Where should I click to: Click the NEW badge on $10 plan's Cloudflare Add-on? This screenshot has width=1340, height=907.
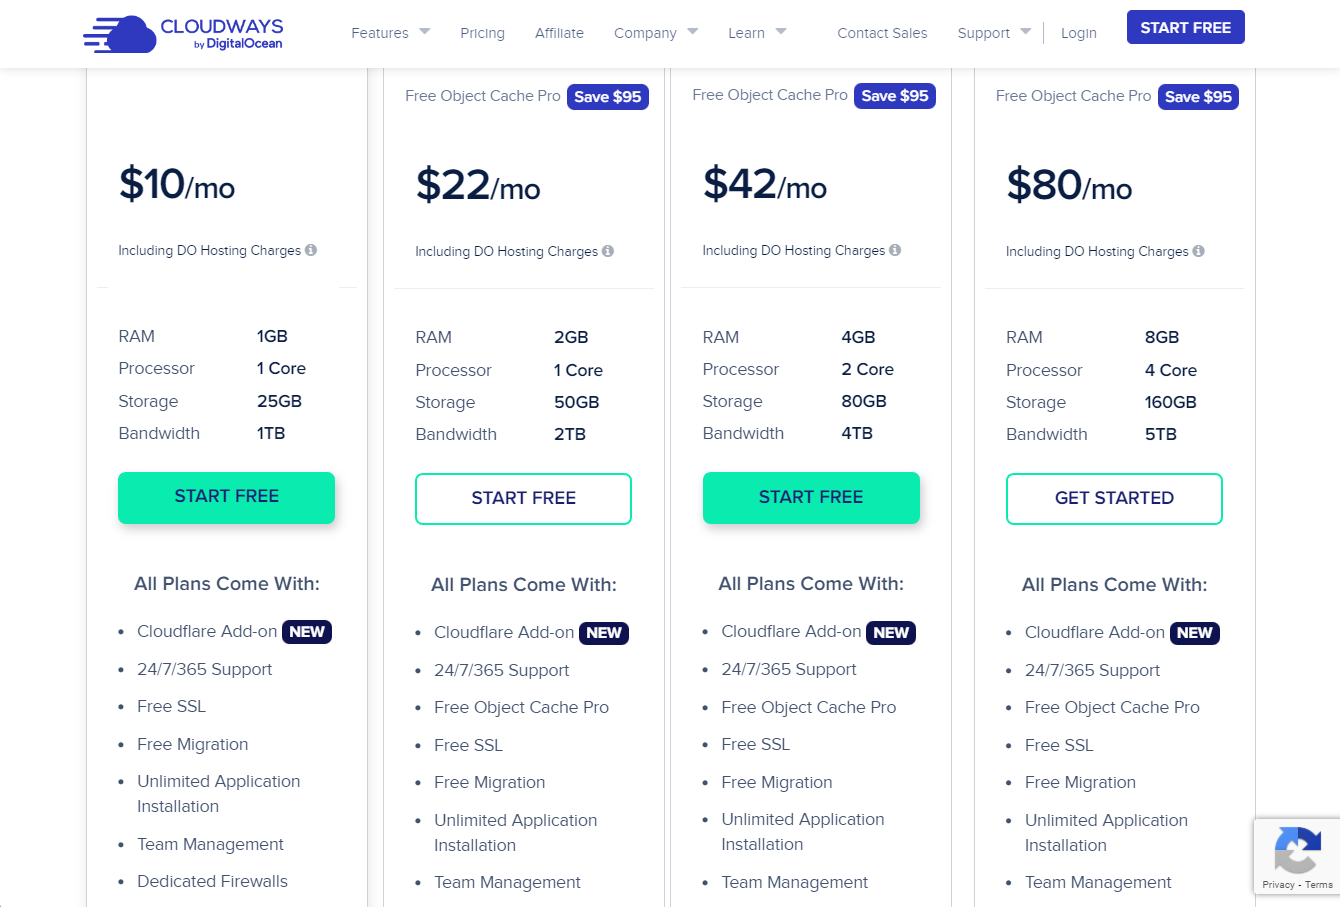pos(307,631)
